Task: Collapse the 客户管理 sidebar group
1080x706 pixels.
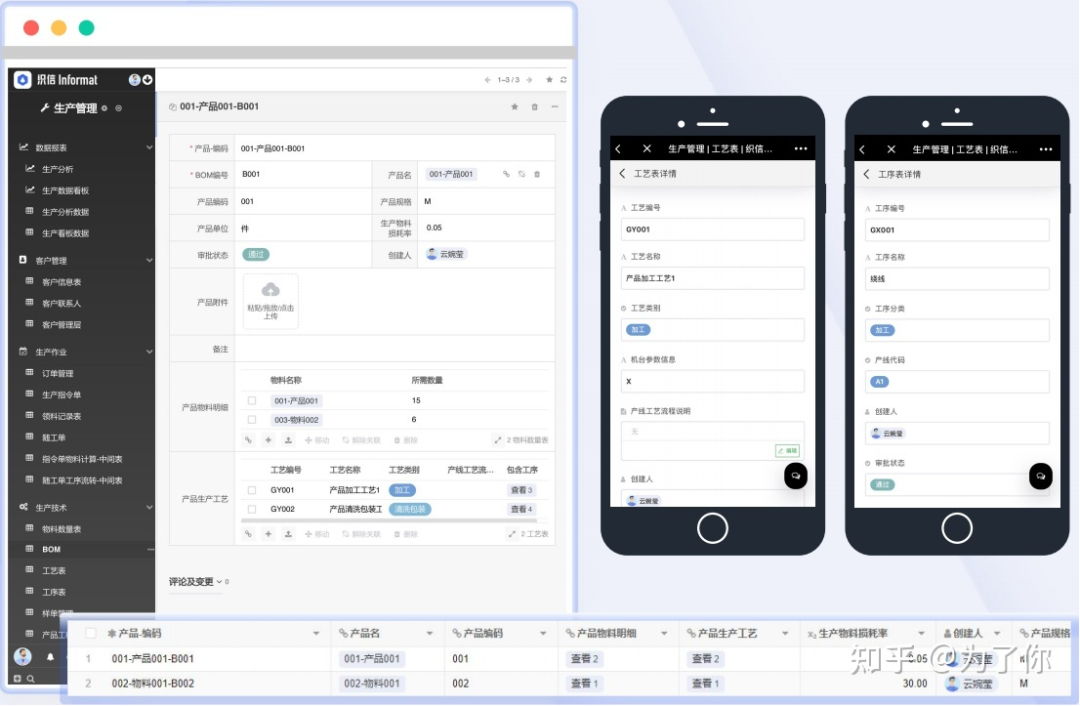Action: (149, 260)
